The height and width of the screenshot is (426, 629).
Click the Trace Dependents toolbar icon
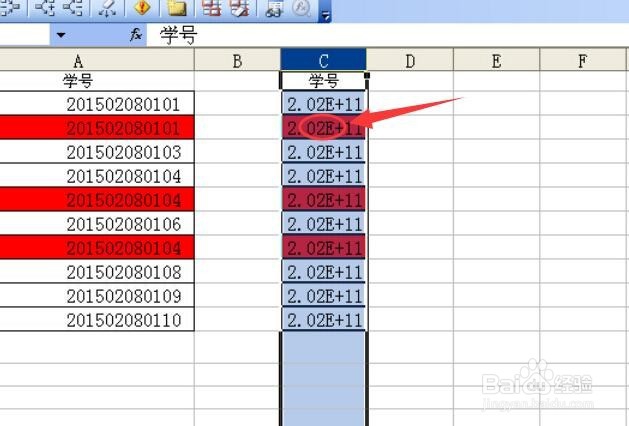point(45,8)
